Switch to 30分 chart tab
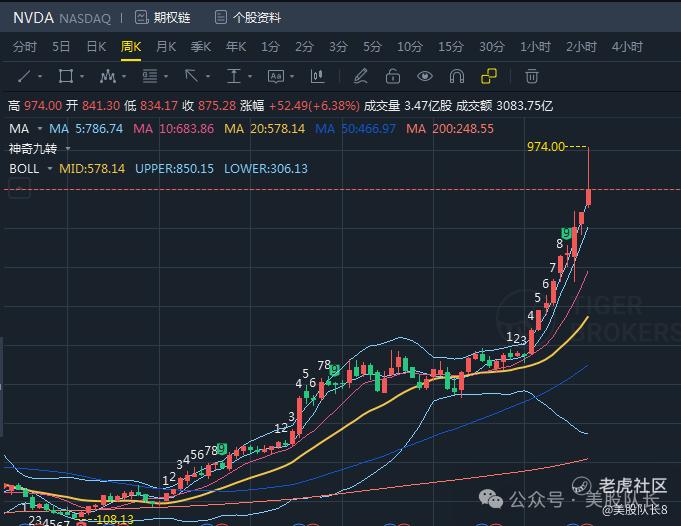Screen dimensions: 681x526 point(492,46)
